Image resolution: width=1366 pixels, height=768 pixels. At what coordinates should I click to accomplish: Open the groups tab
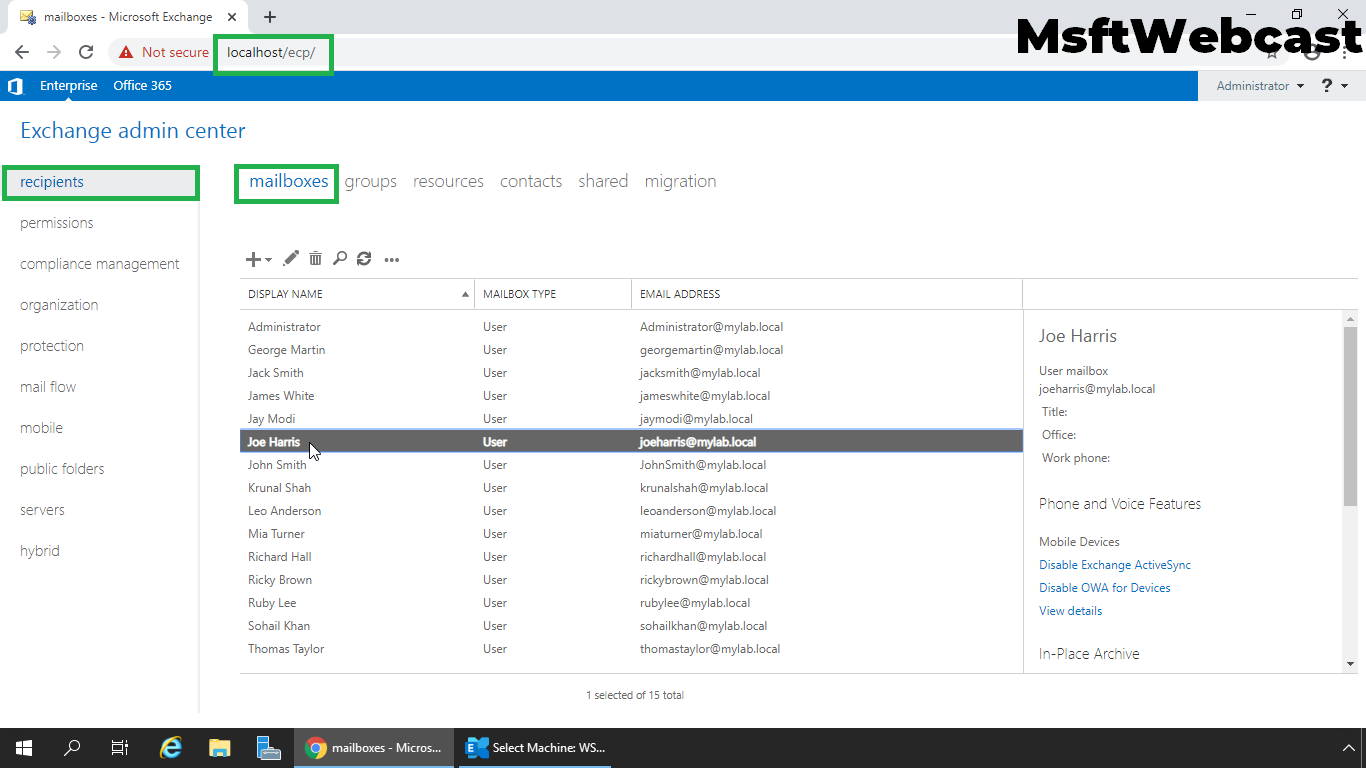[x=370, y=181]
